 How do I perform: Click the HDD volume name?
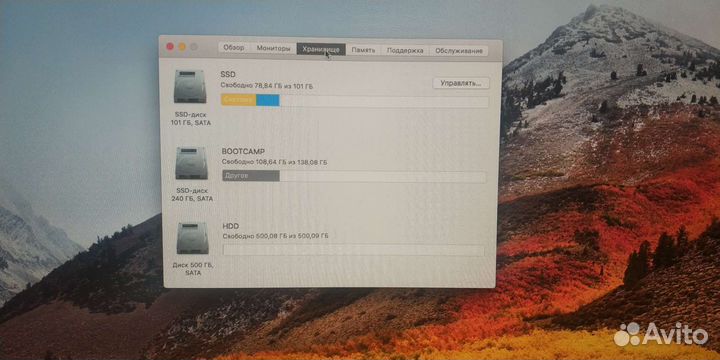(x=231, y=226)
